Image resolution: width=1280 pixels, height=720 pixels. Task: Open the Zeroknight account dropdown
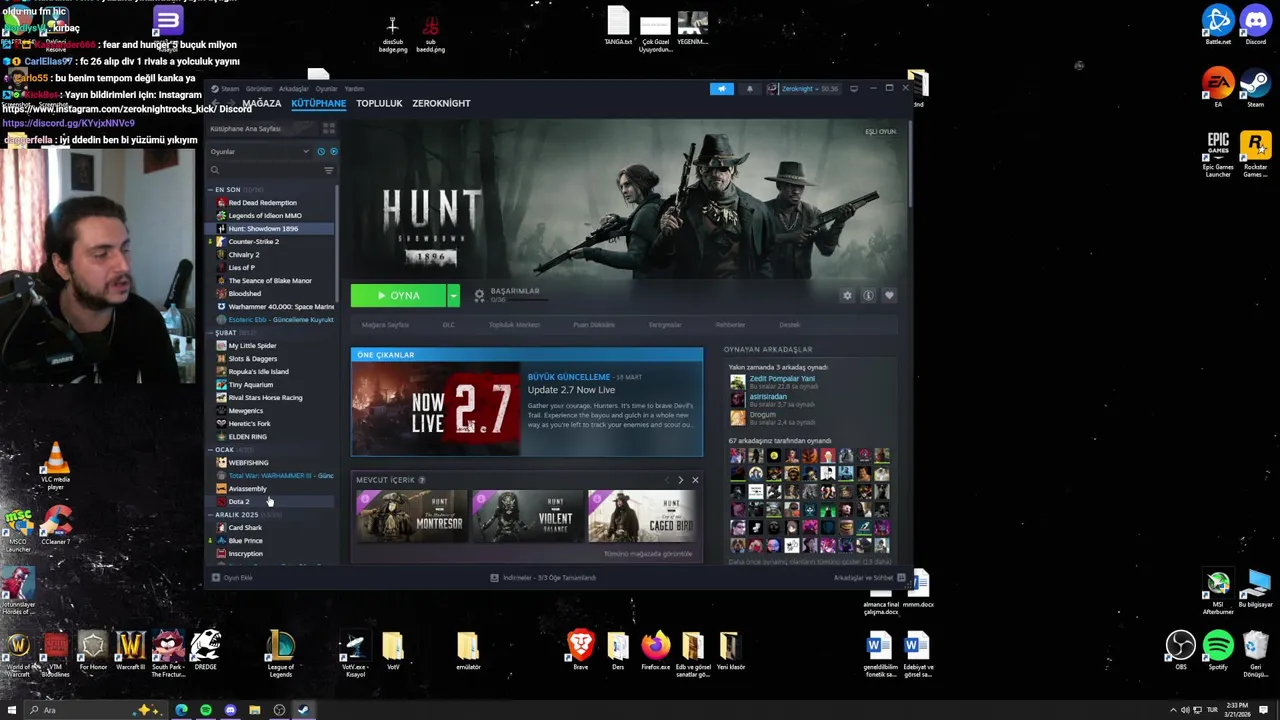(x=803, y=89)
